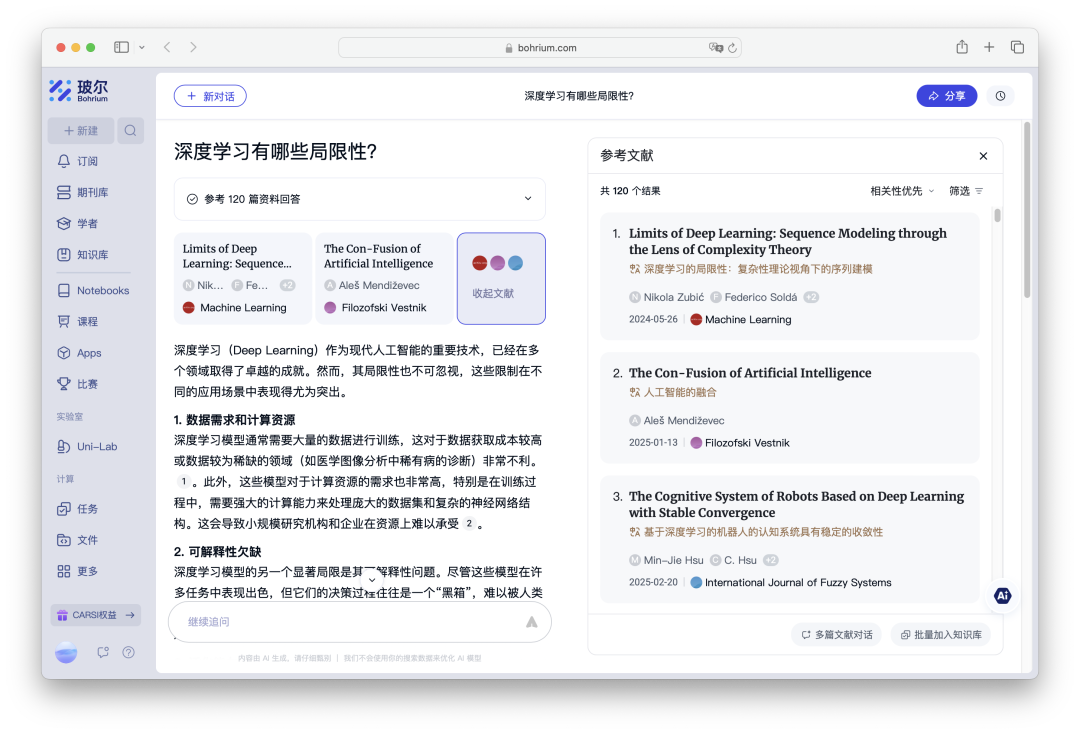
Task: Open the sidebar search icon
Action: (x=130, y=130)
